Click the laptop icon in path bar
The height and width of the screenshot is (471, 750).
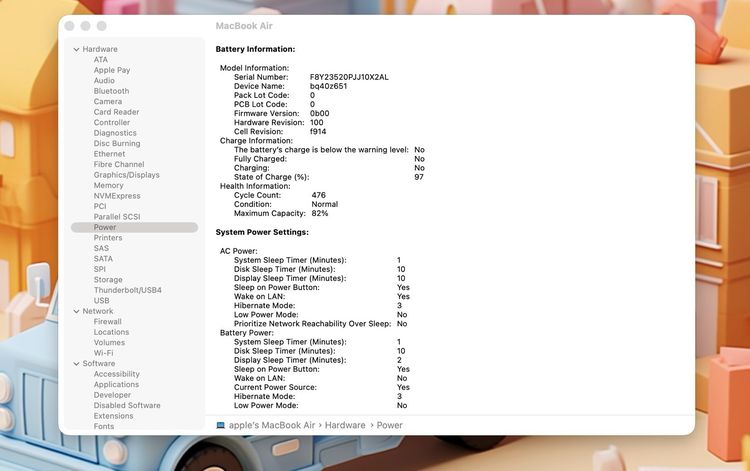pos(221,425)
